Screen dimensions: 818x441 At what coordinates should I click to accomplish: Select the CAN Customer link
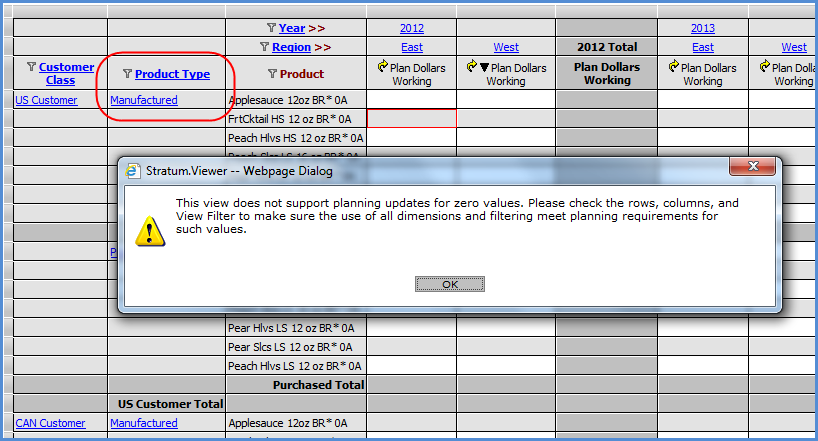click(x=50, y=423)
